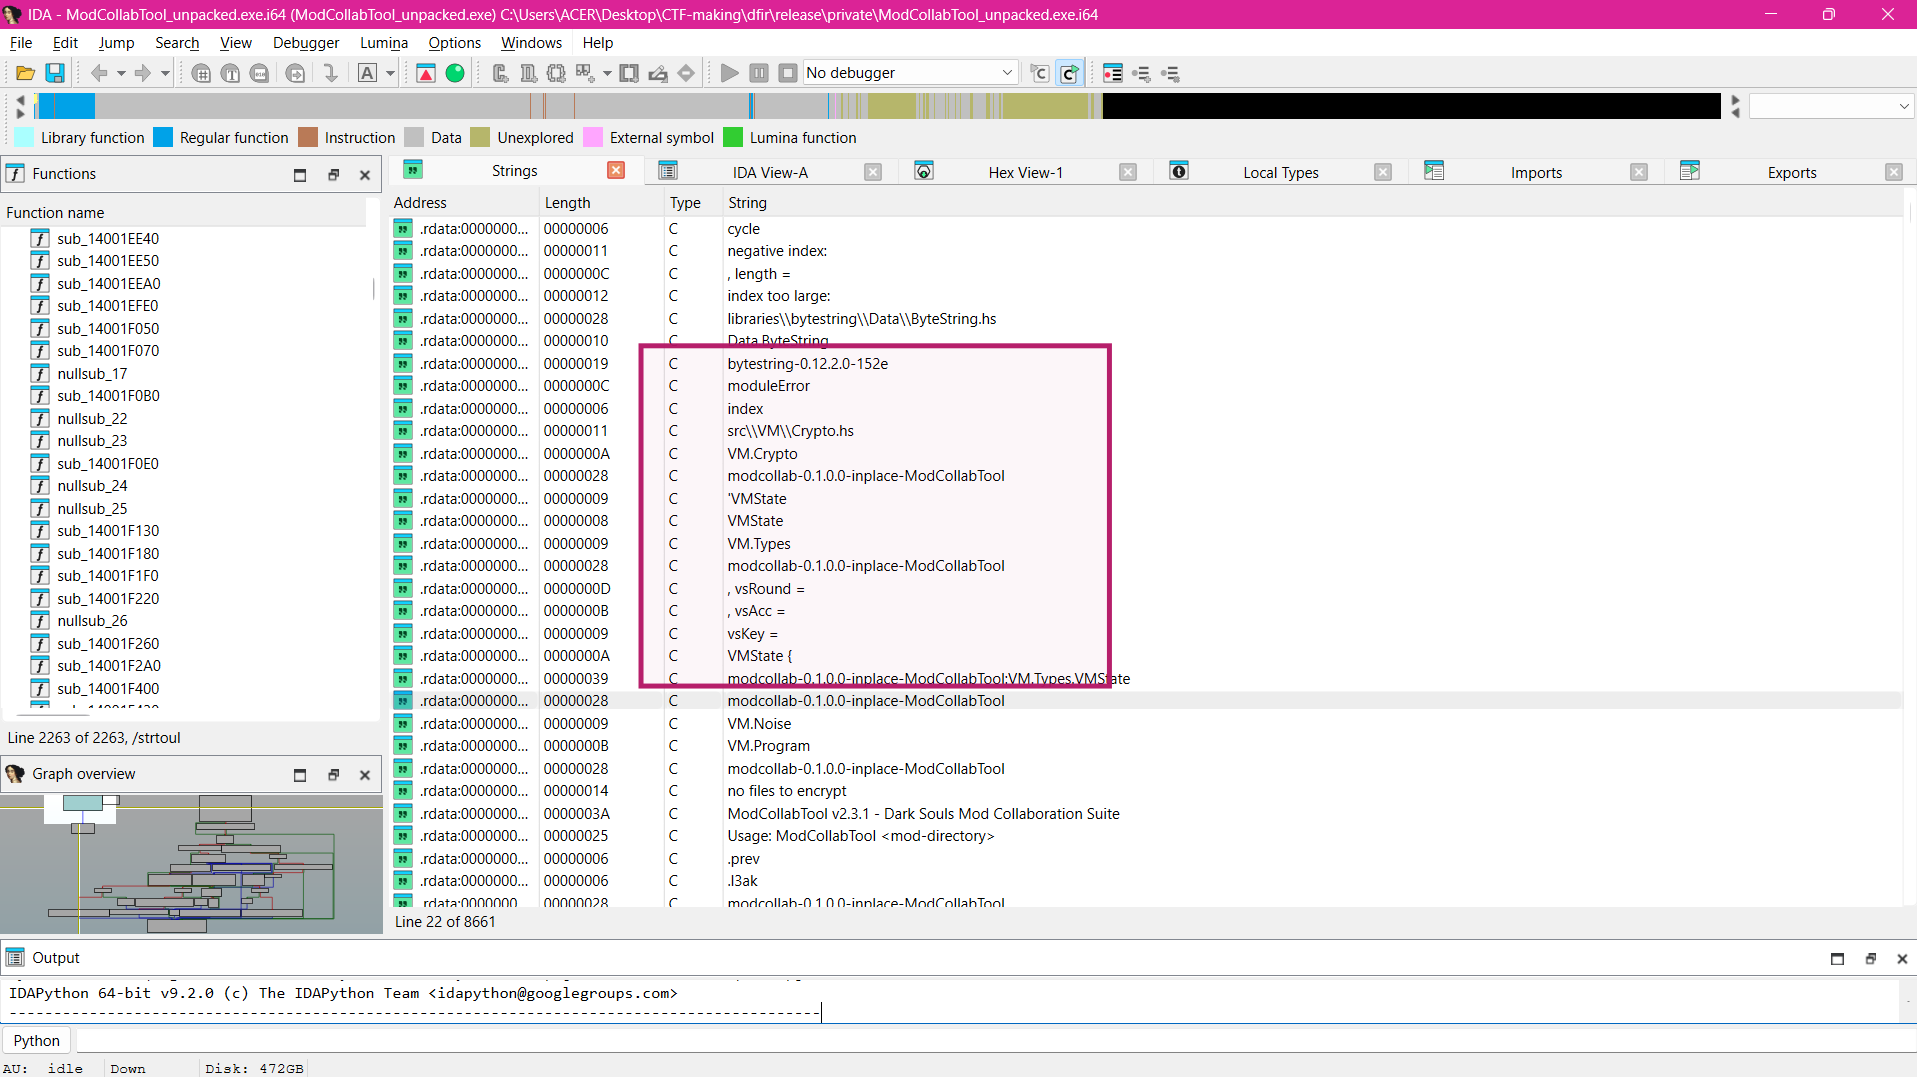This screenshot has width=1917, height=1077.
Task: Jump forward with the right arrow icon
Action: click(143, 73)
